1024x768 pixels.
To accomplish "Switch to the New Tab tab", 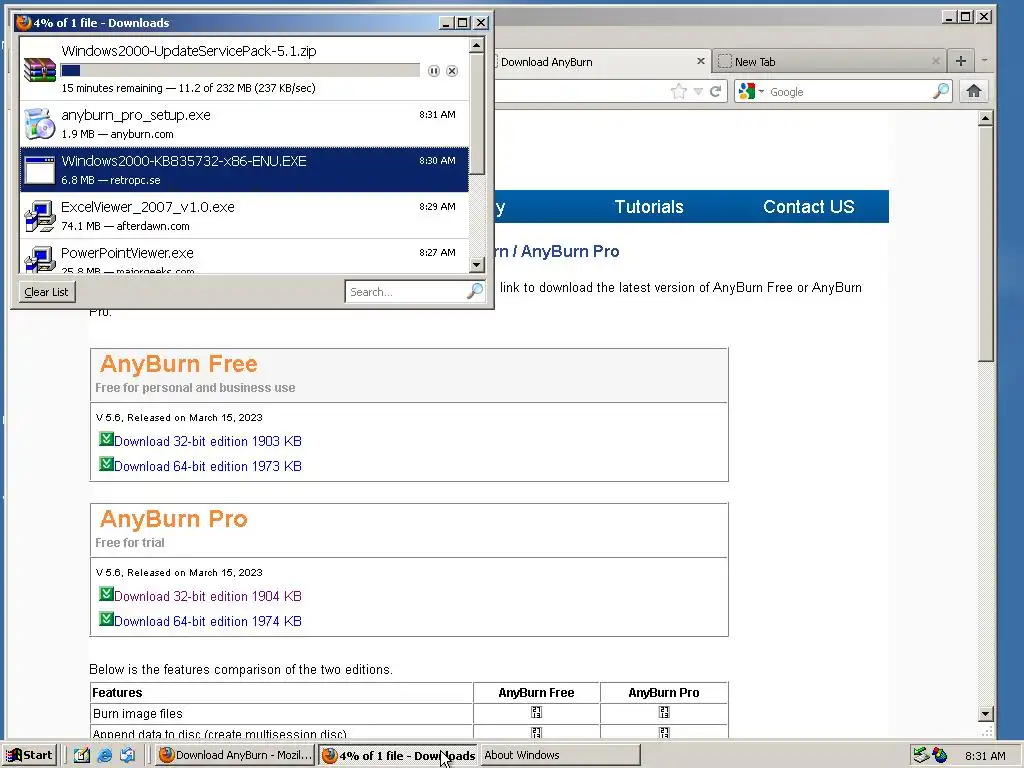I will 829,61.
